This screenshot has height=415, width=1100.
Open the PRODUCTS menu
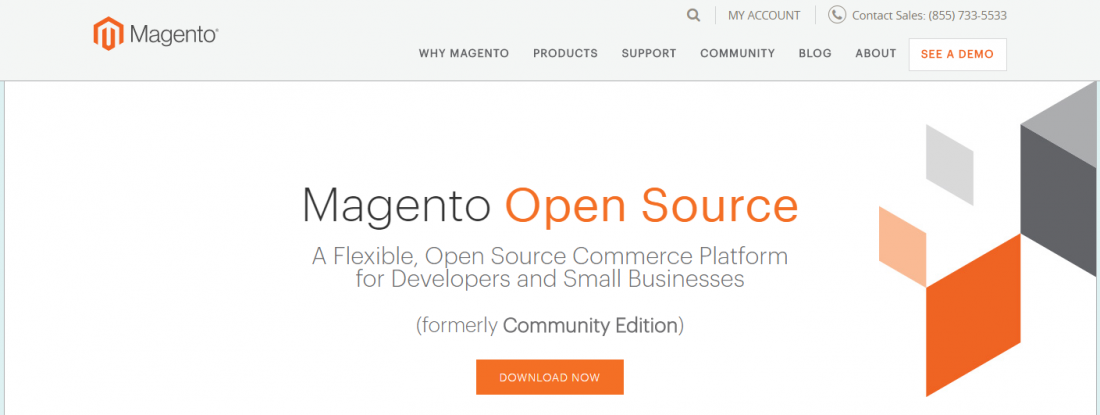tap(565, 53)
